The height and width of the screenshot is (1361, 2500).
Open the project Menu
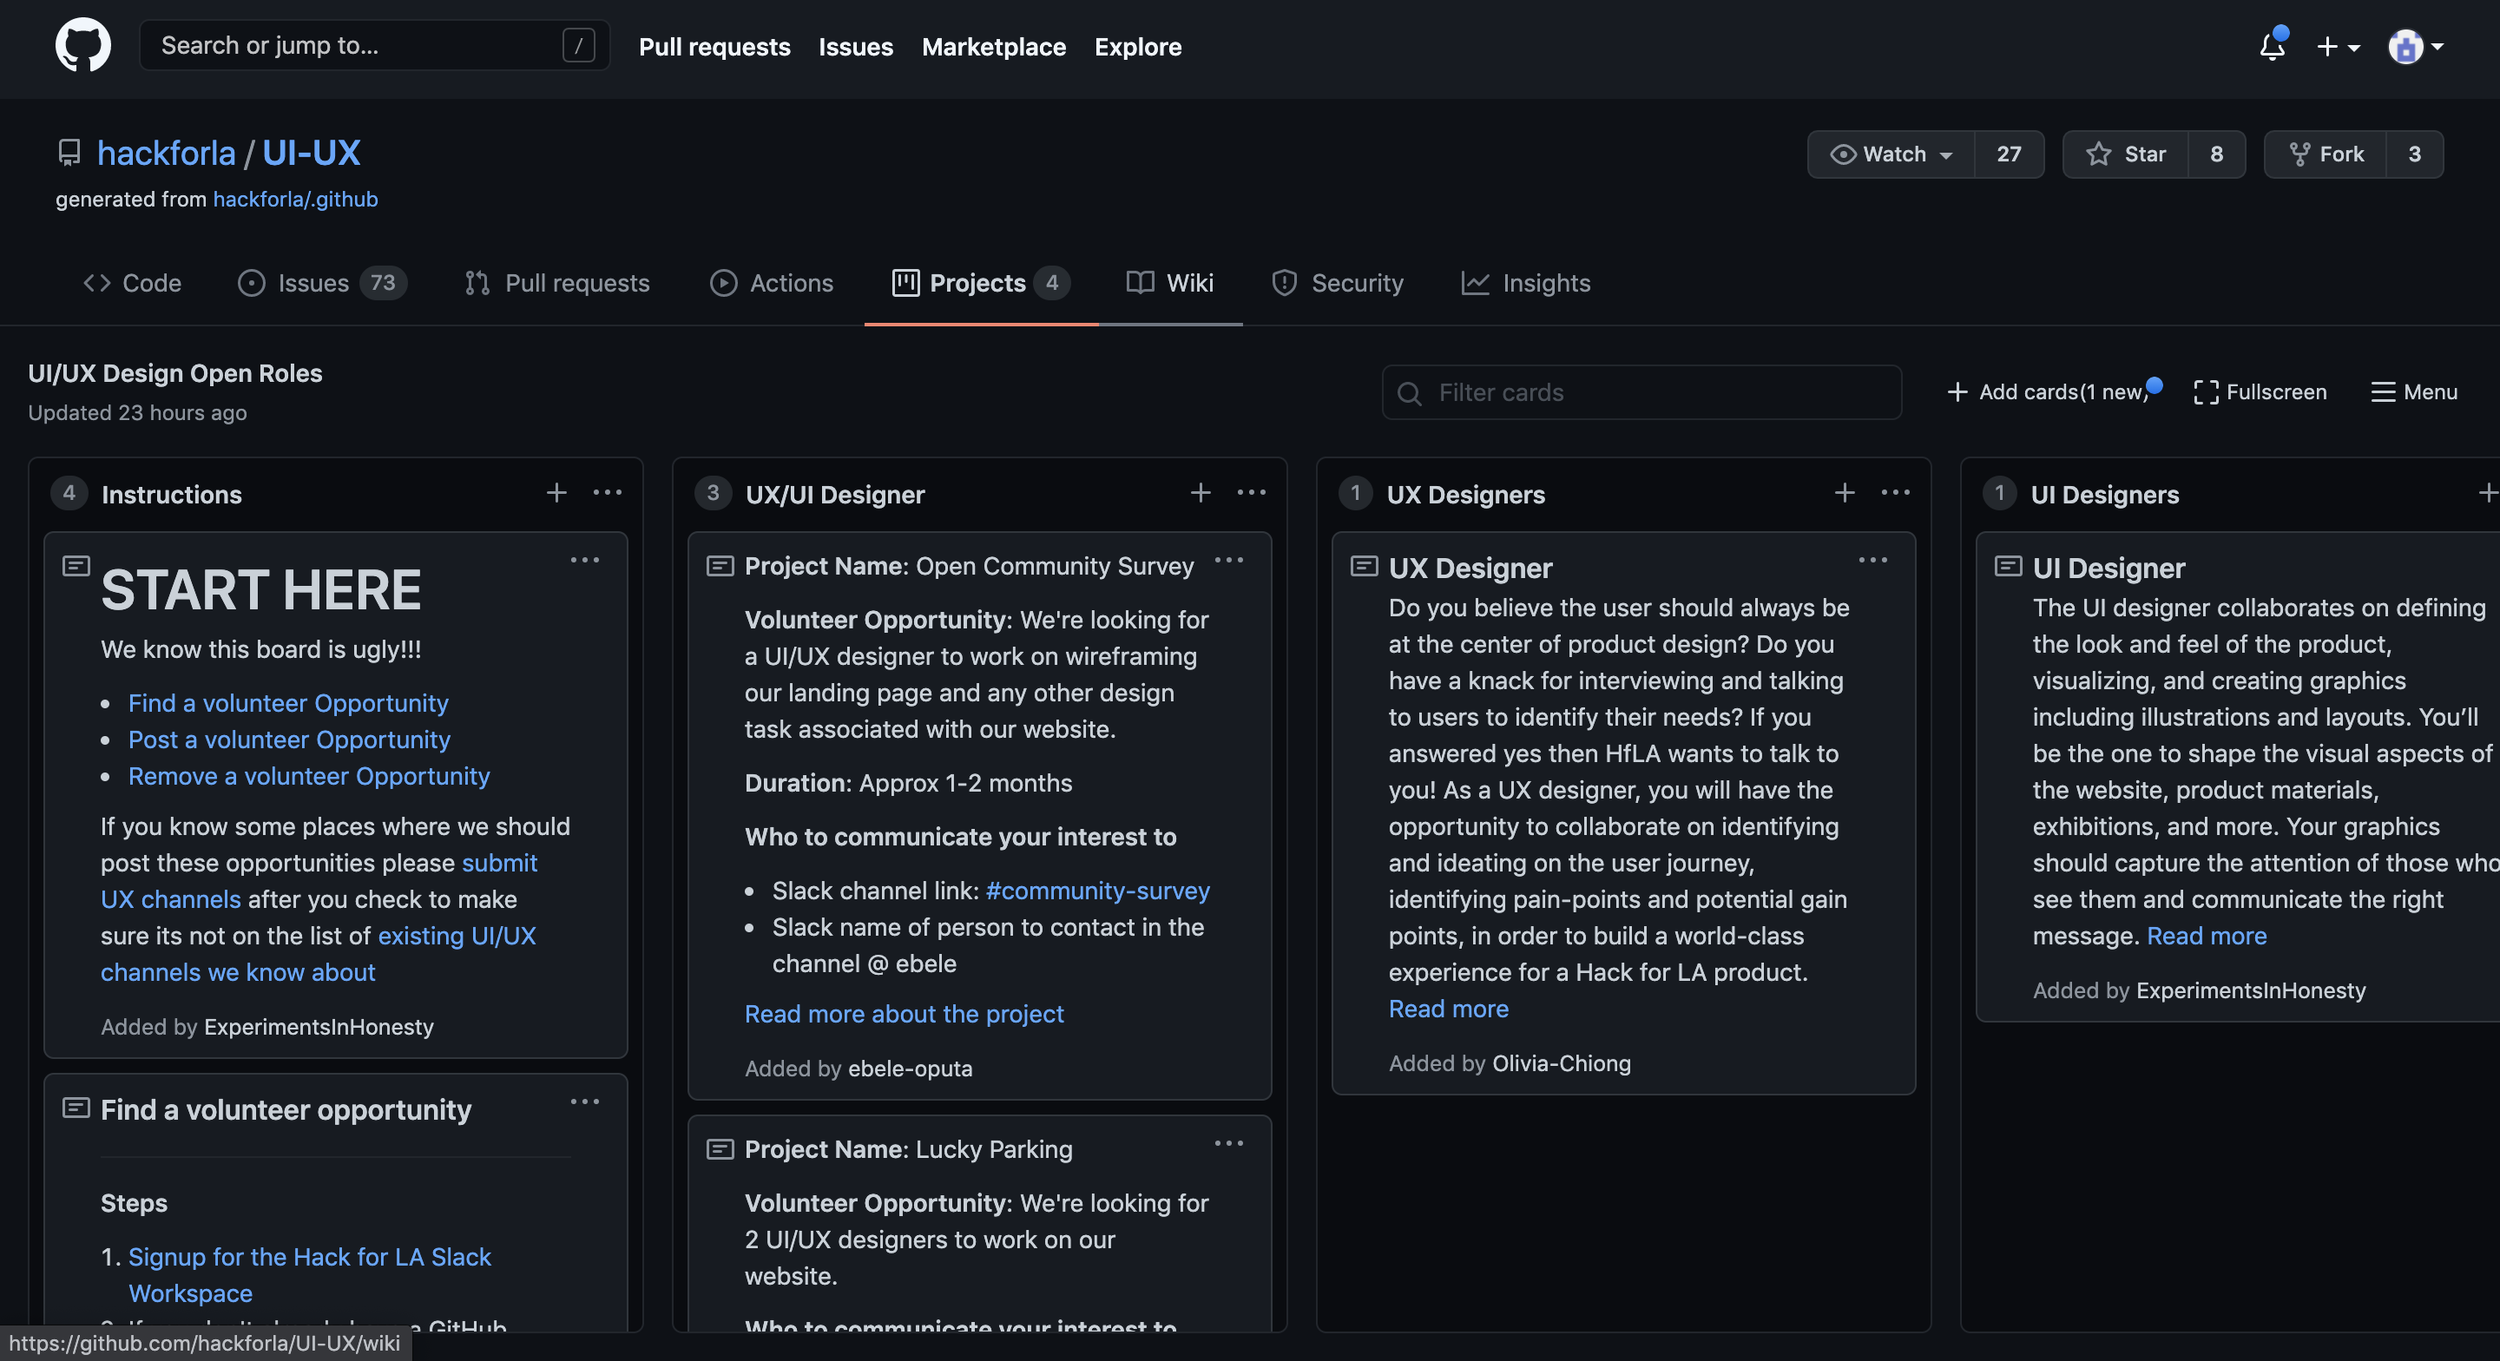click(2415, 392)
